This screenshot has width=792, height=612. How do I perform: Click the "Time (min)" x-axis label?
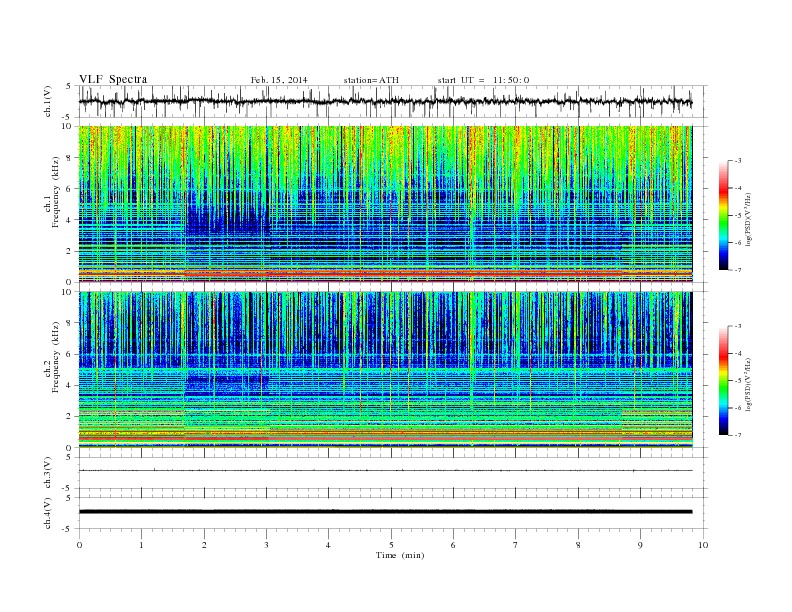400,555
